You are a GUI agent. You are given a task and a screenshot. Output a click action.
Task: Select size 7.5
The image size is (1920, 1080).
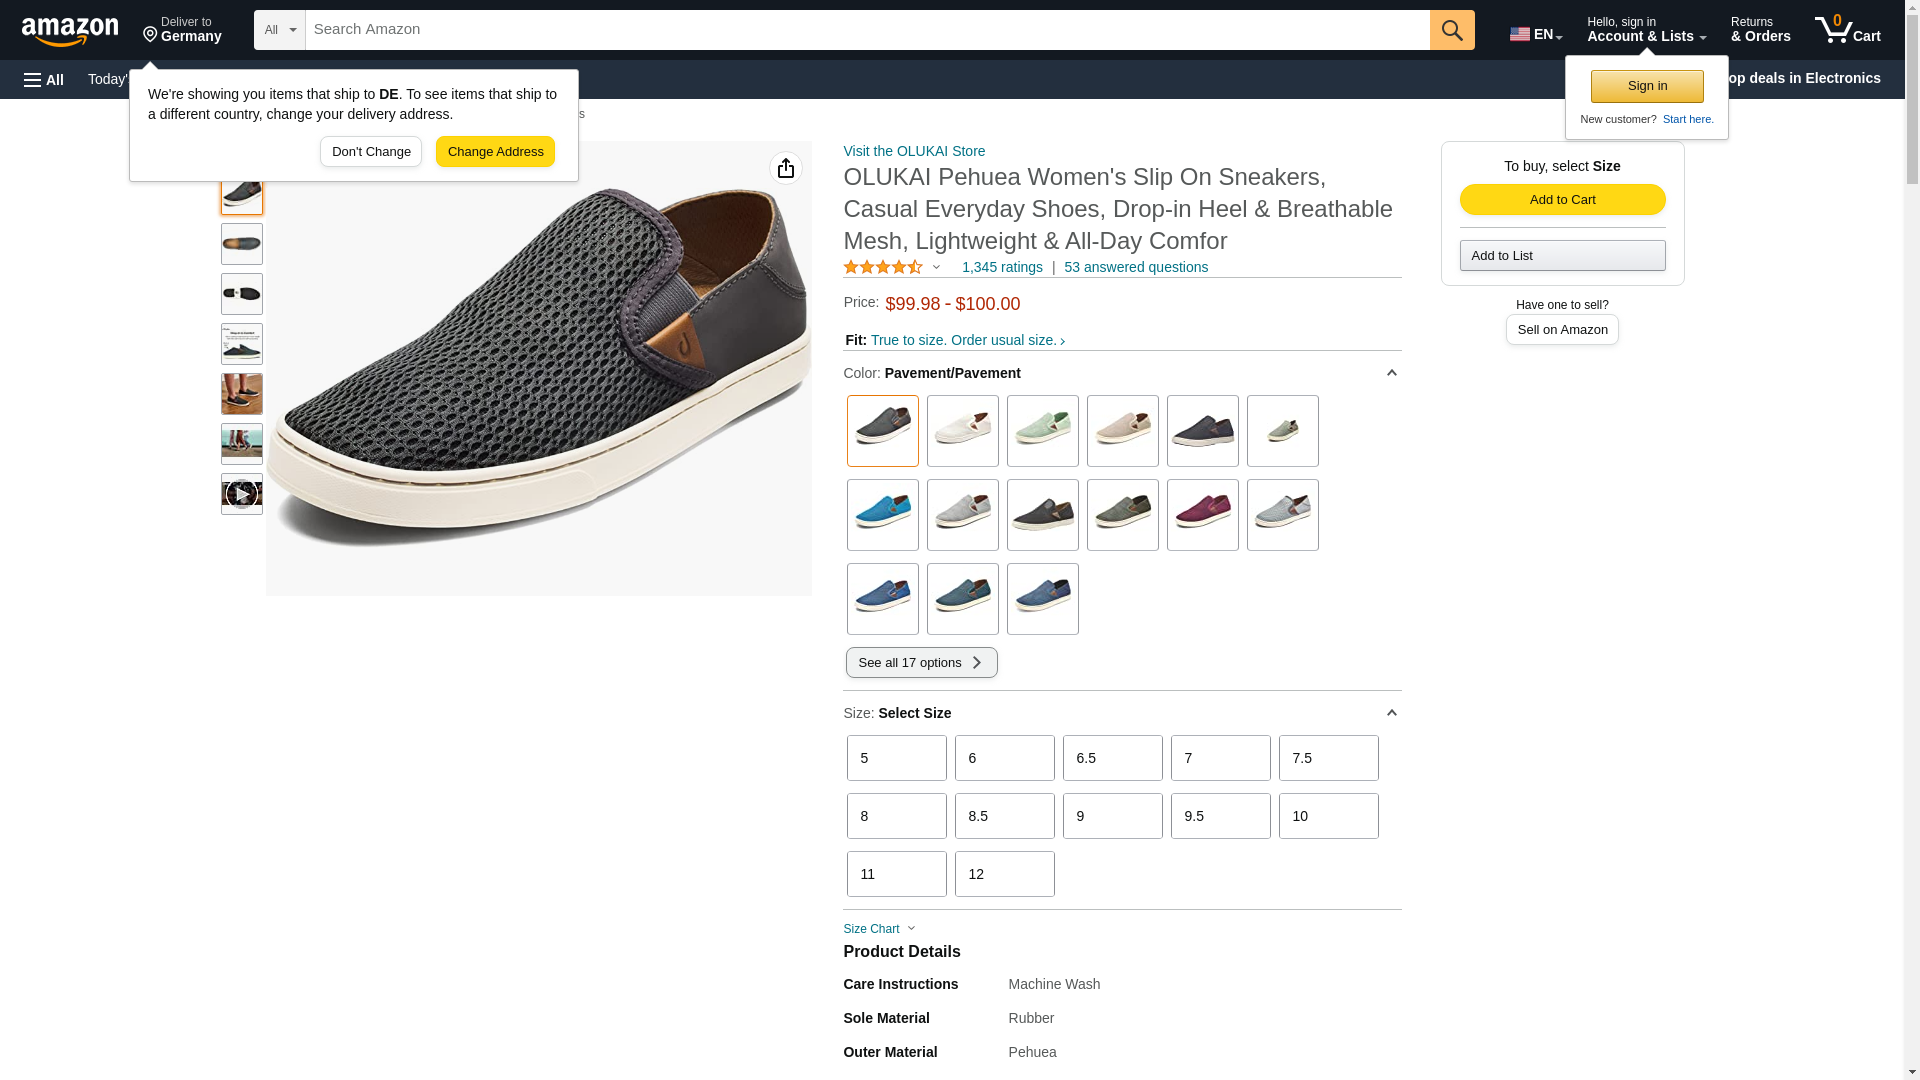tap(1328, 758)
